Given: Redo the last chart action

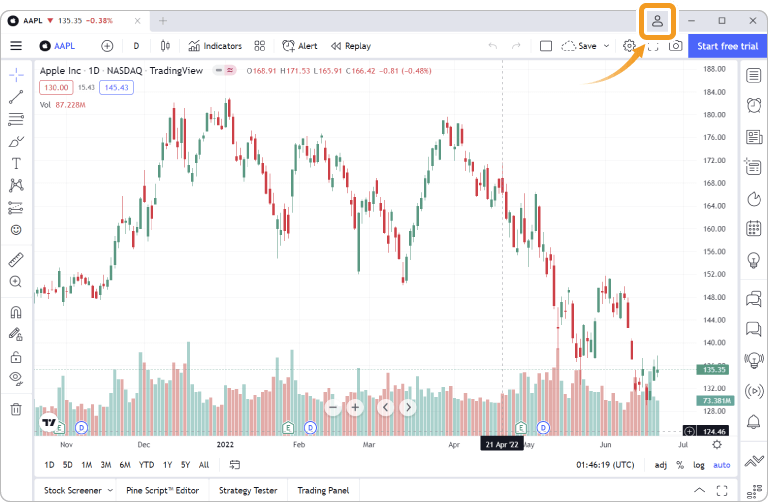Looking at the screenshot, I should [x=516, y=46].
